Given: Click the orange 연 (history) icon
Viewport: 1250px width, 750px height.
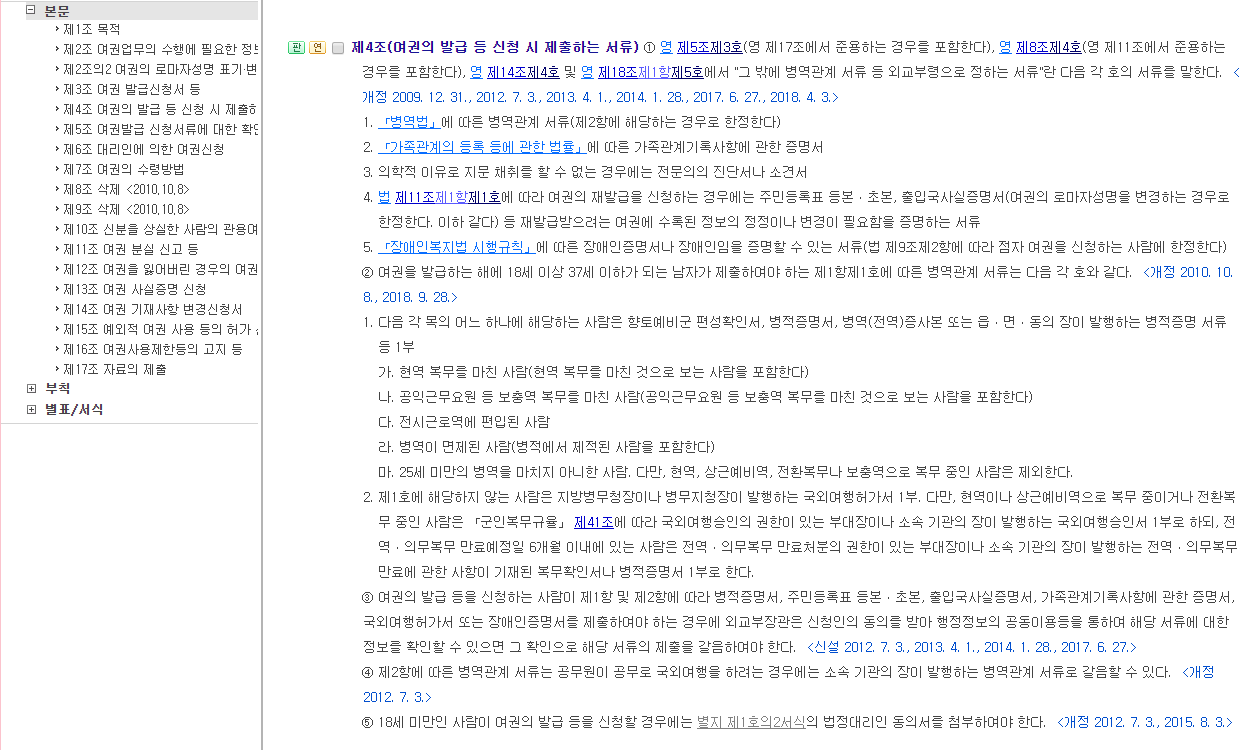Looking at the screenshot, I should (x=317, y=47).
